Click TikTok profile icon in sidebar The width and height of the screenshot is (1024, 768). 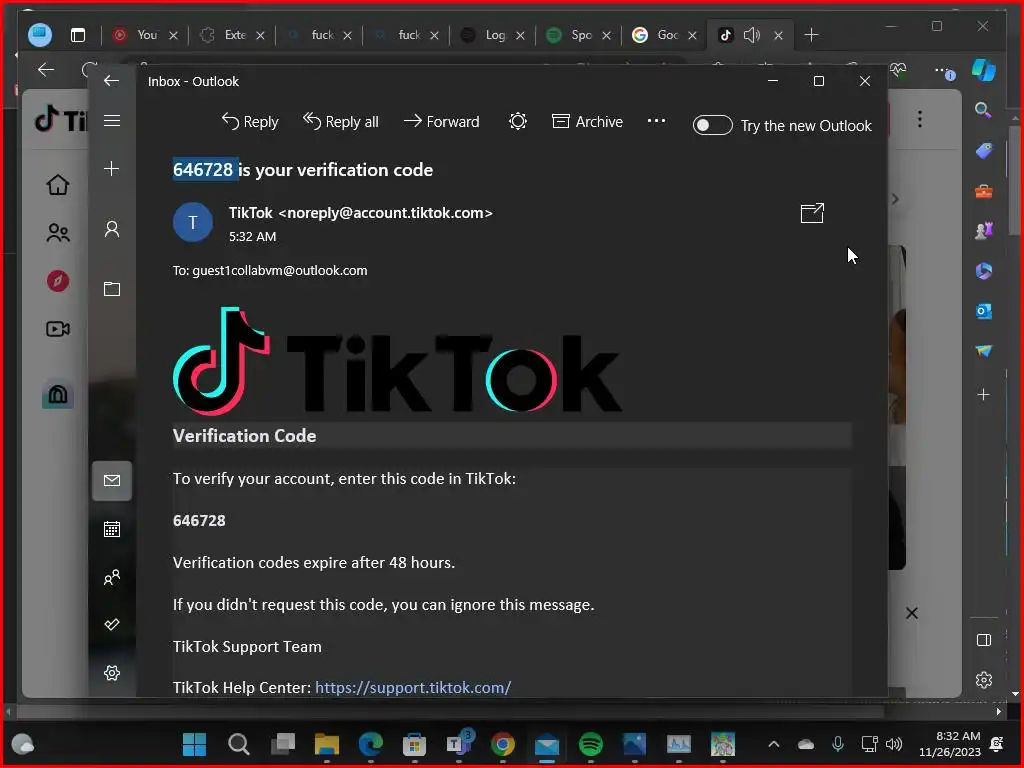57,394
